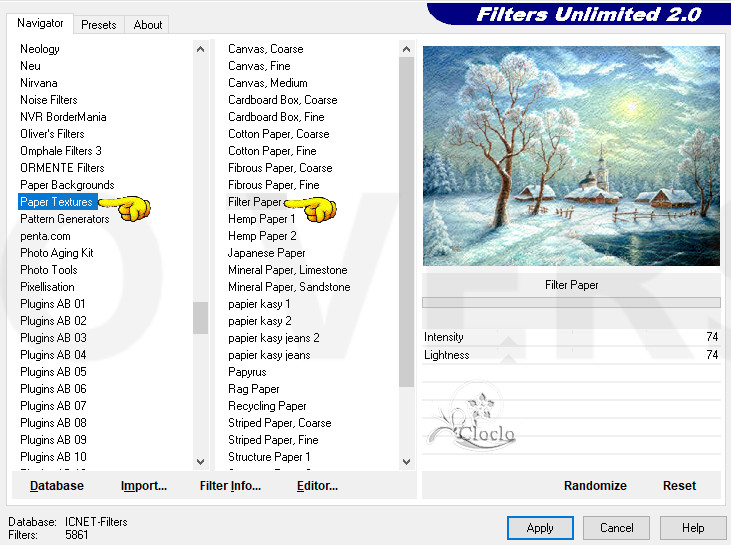Click Import... to add filters
Image resolution: width=731 pixels, height=545 pixels.
144,486
